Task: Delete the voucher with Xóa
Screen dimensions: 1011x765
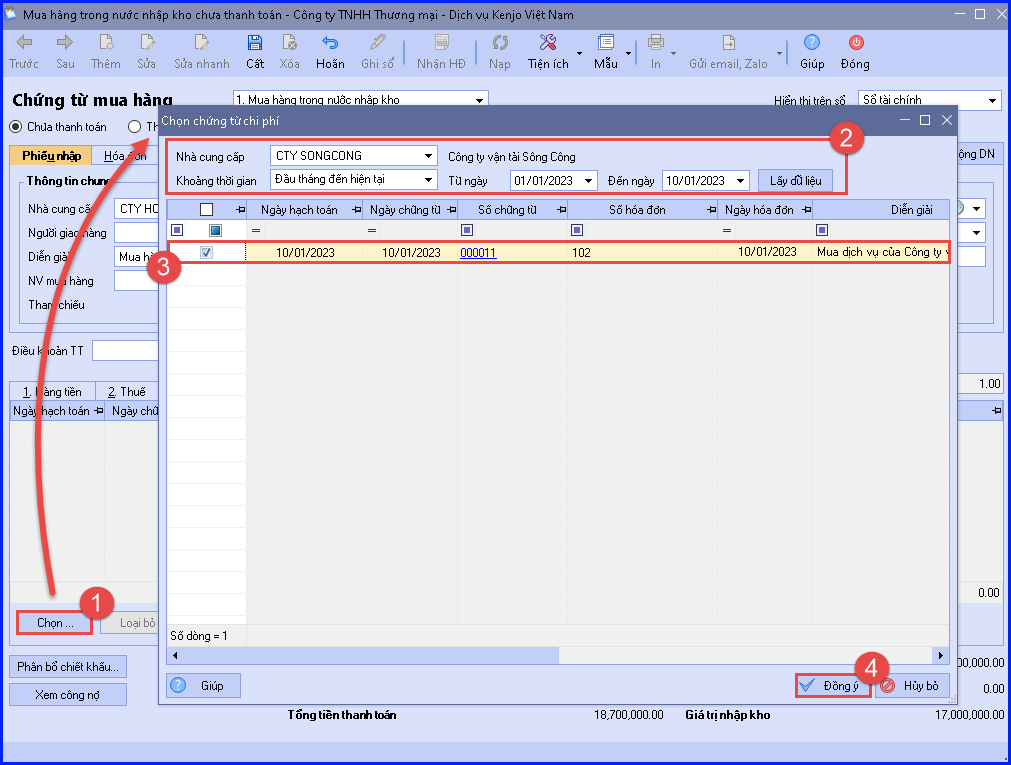Action: coord(290,52)
